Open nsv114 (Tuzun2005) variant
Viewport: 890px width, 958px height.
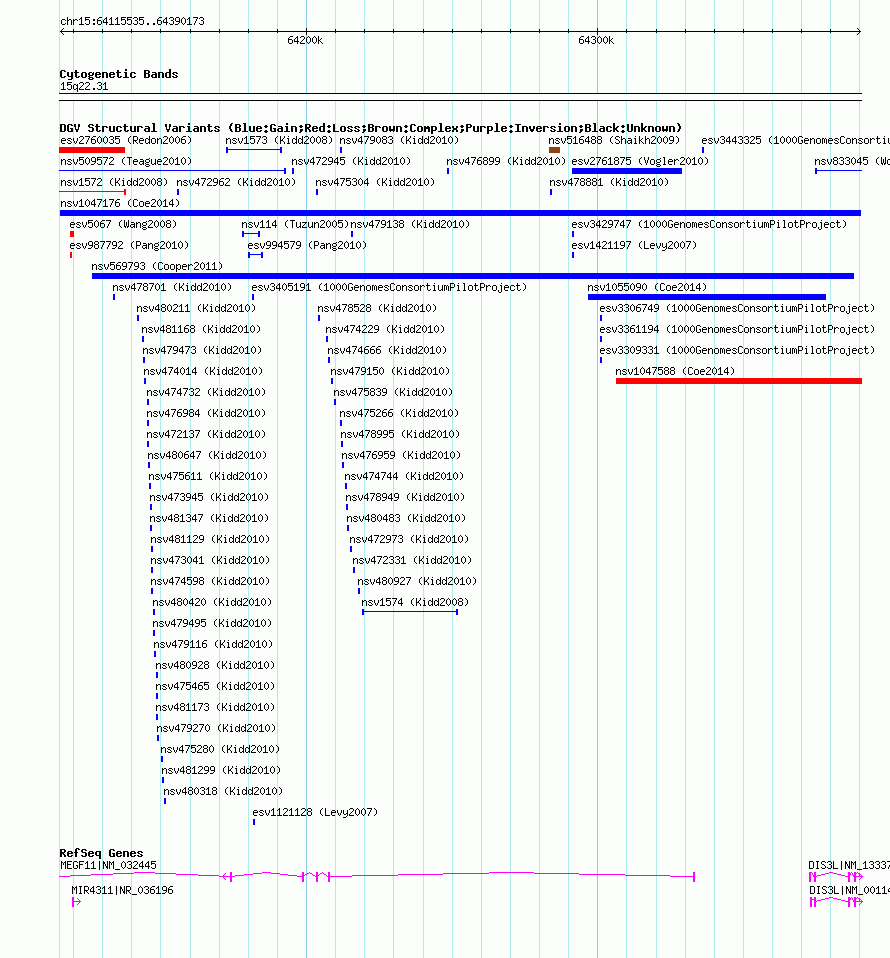coord(295,224)
